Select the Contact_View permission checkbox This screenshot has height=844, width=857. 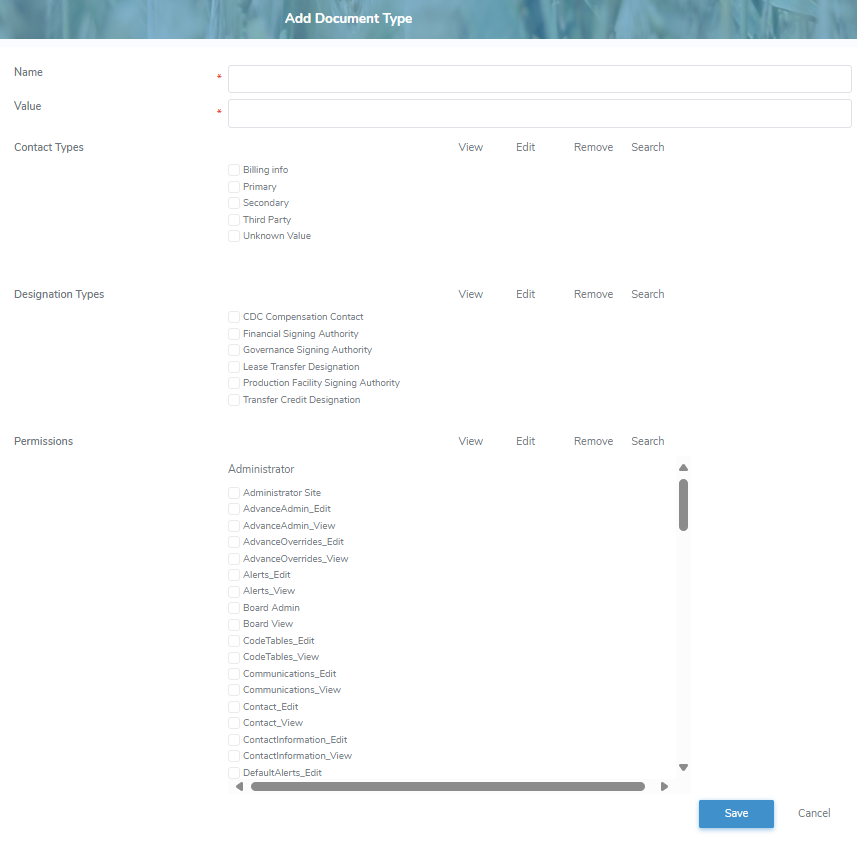tap(234, 723)
